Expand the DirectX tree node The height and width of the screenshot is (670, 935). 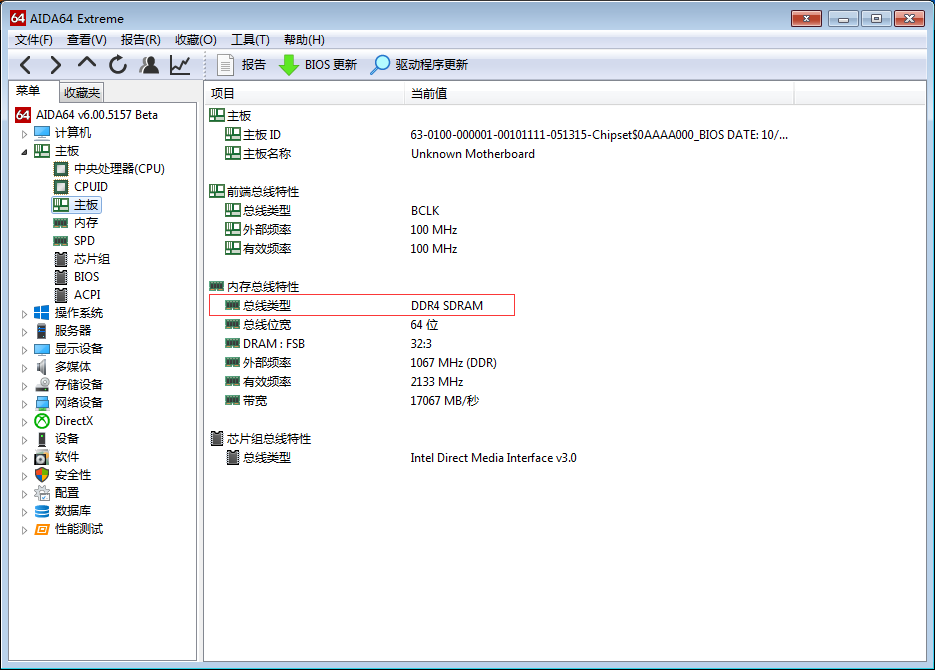[24, 421]
